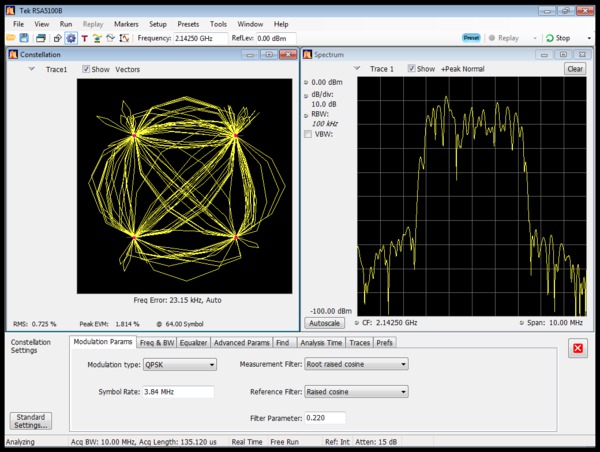Toggle Show checkbox for Spectrum Trace 1

pyautogui.click(x=411, y=69)
